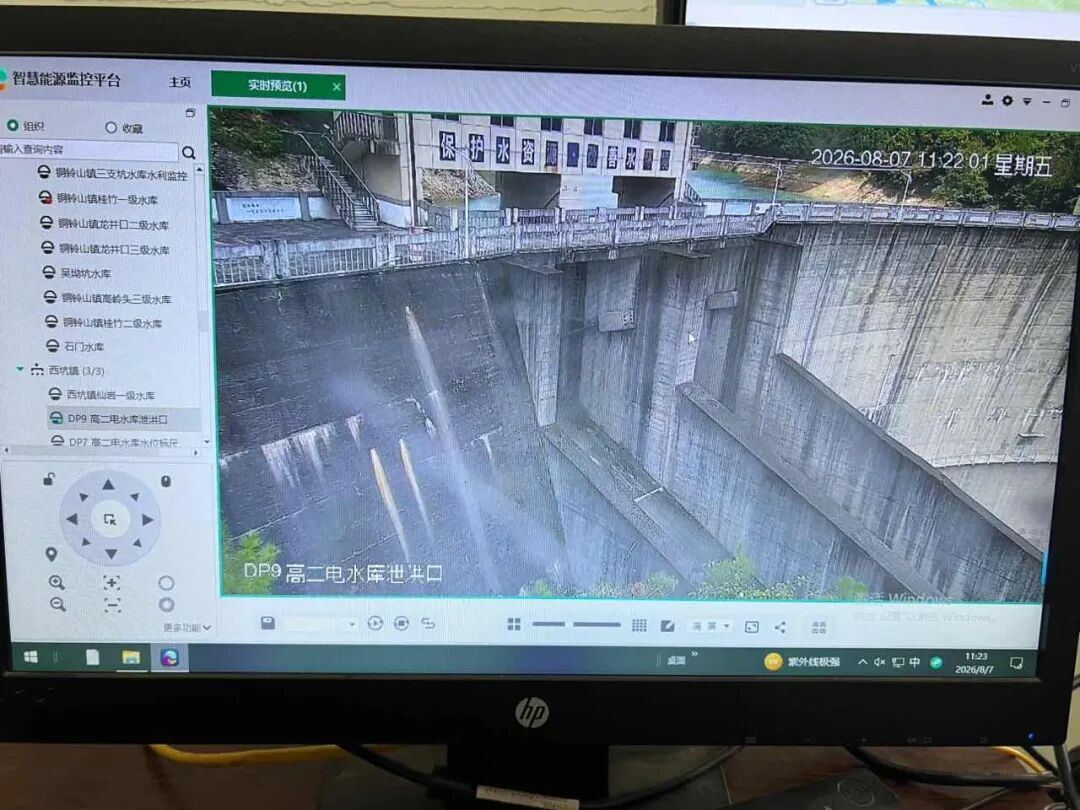Select the 组织 radio button
The height and width of the screenshot is (810, 1080).
(12, 125)
